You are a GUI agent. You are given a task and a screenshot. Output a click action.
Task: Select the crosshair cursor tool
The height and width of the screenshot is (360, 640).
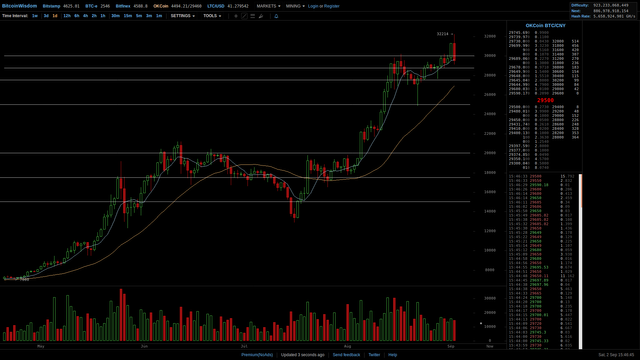tap(236, 16)
